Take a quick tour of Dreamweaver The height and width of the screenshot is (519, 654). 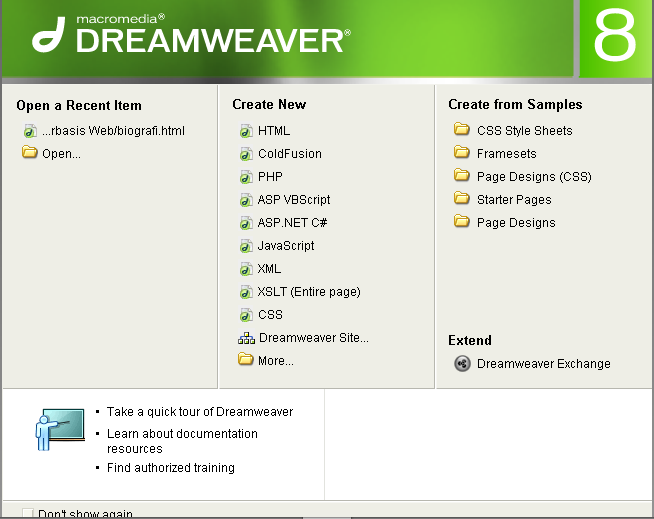click(x=200, y=412)
